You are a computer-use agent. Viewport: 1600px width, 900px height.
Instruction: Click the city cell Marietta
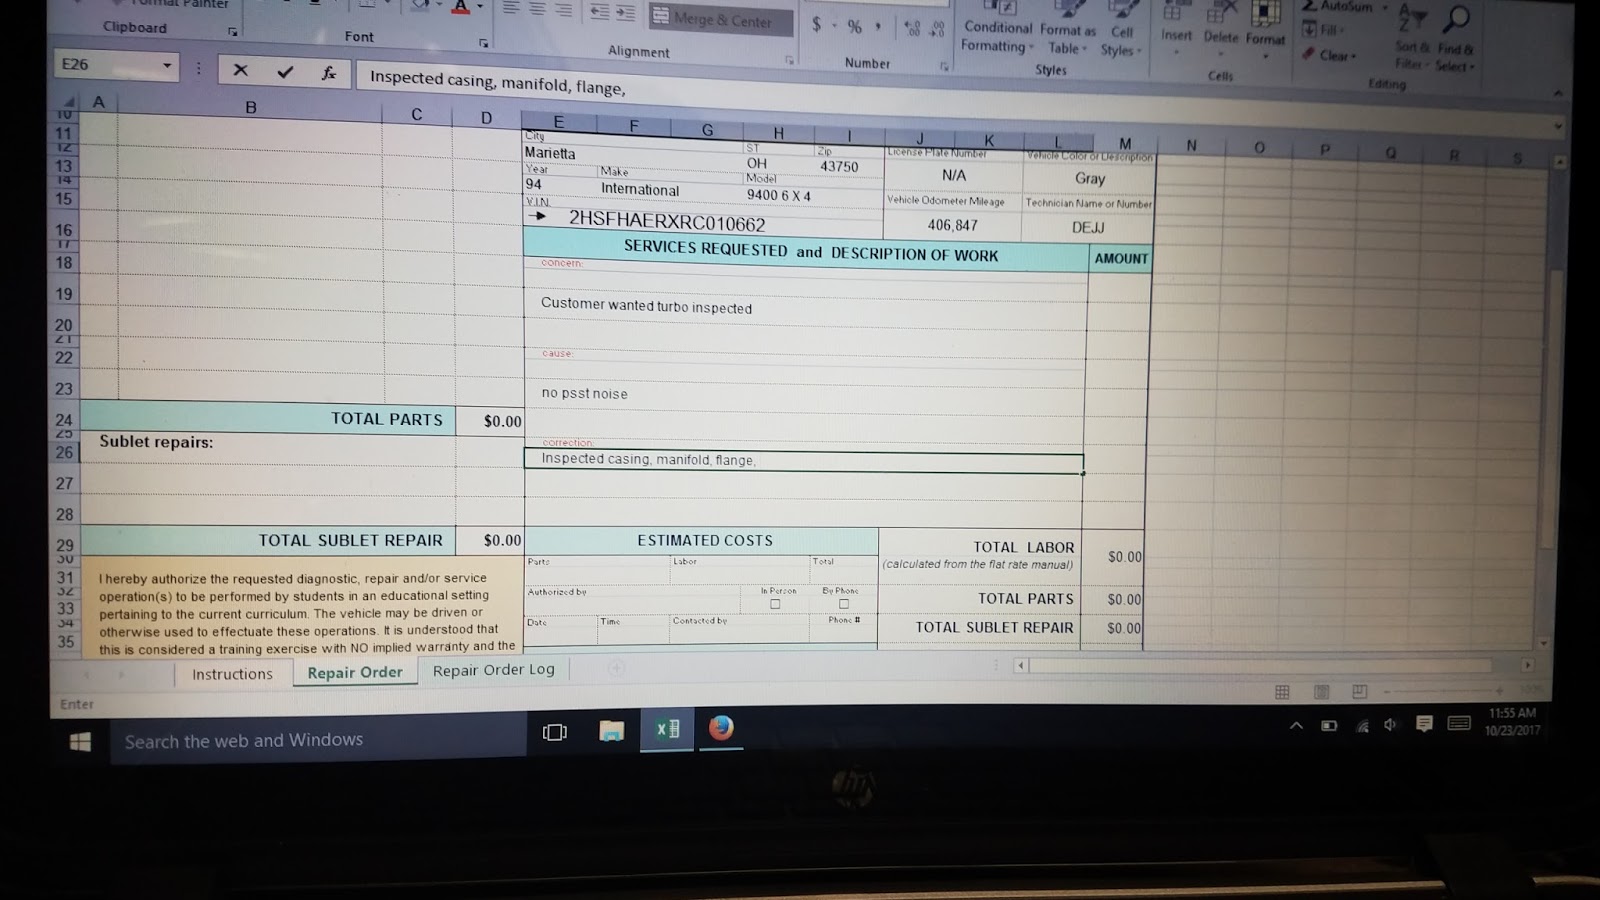[633, 155]
